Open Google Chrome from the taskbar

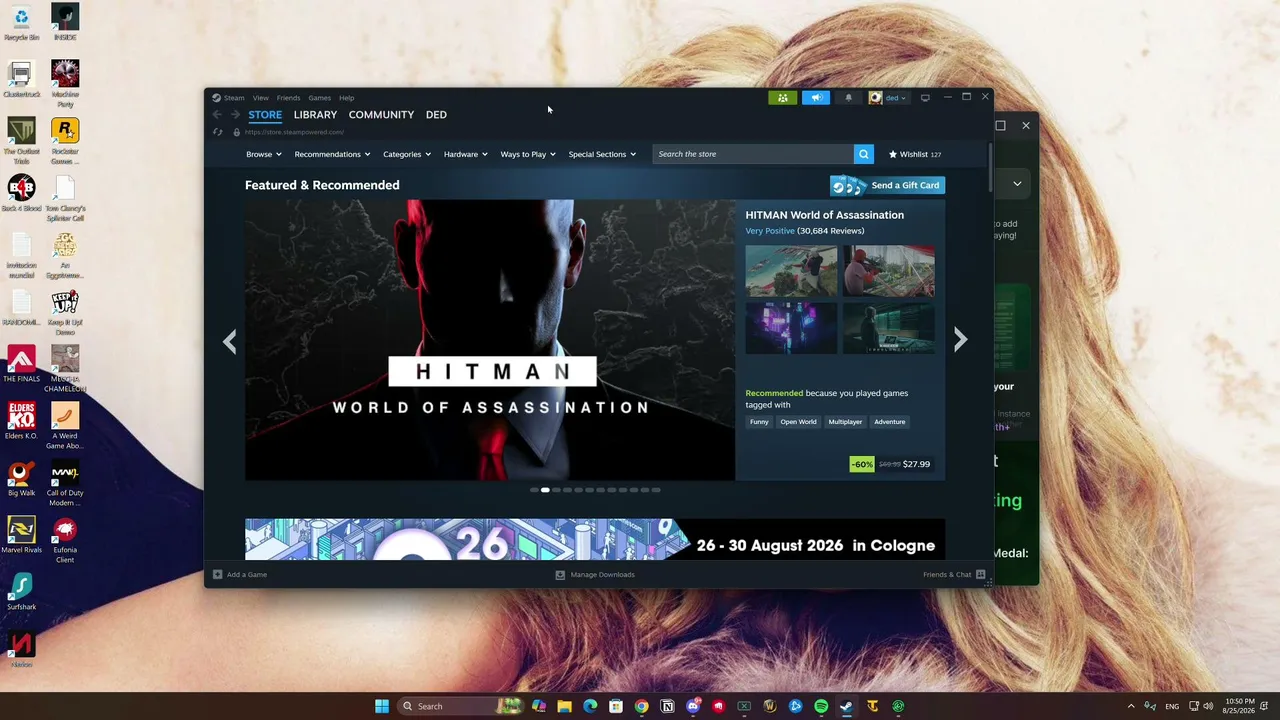click(641, 706)
